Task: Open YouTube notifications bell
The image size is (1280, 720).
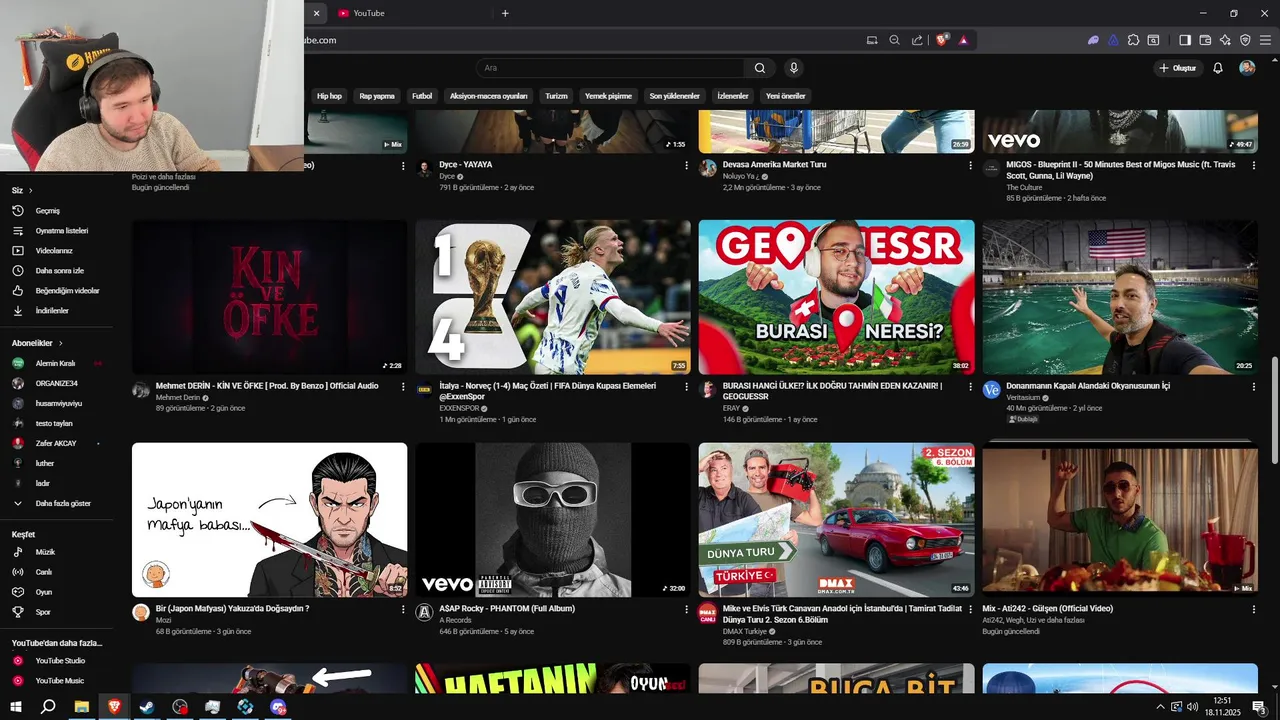Action: 1218,68
